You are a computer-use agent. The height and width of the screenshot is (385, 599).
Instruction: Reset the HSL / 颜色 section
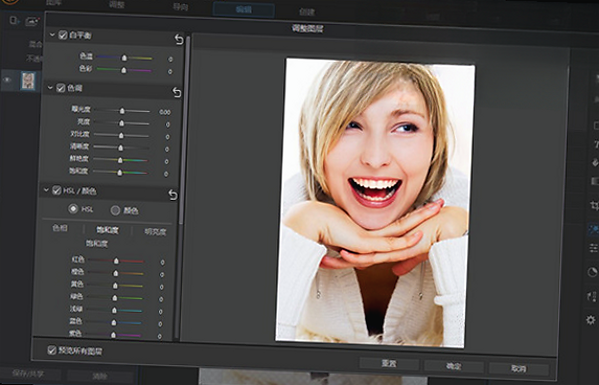173,195
